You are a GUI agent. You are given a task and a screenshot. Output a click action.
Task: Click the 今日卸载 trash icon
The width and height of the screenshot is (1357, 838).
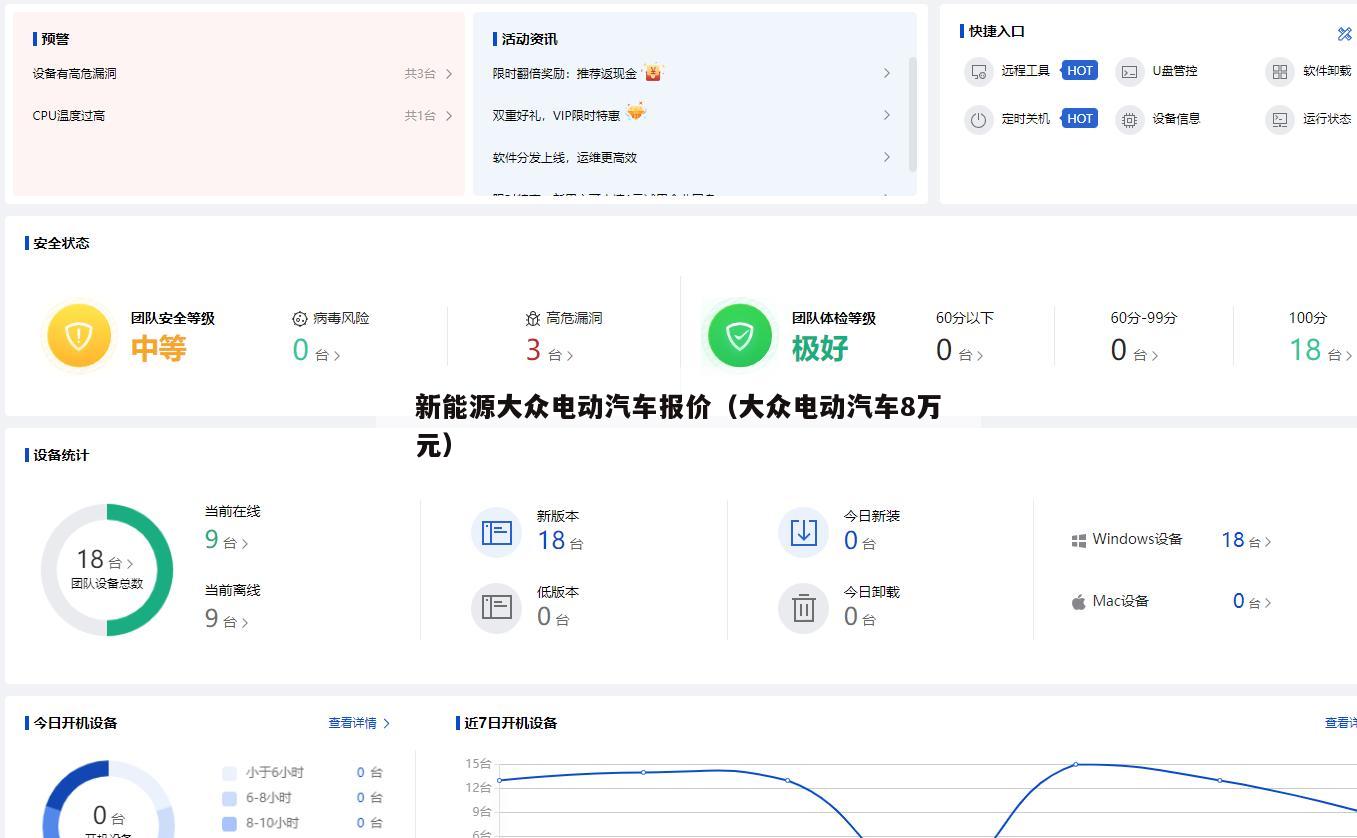(x=803, y=607)
